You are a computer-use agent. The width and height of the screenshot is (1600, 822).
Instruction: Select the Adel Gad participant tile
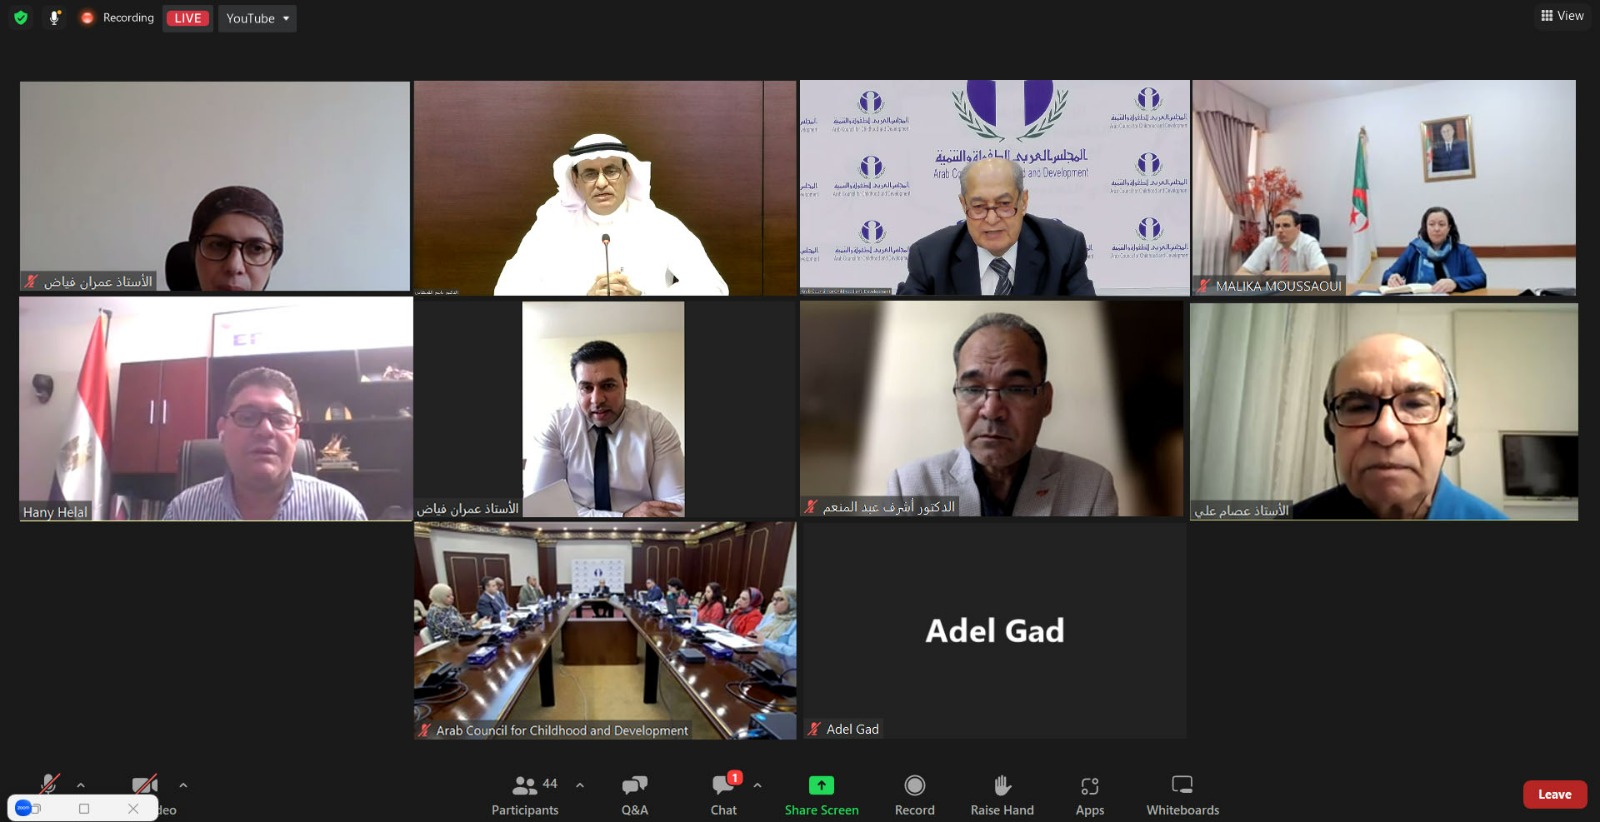(995, 630)
